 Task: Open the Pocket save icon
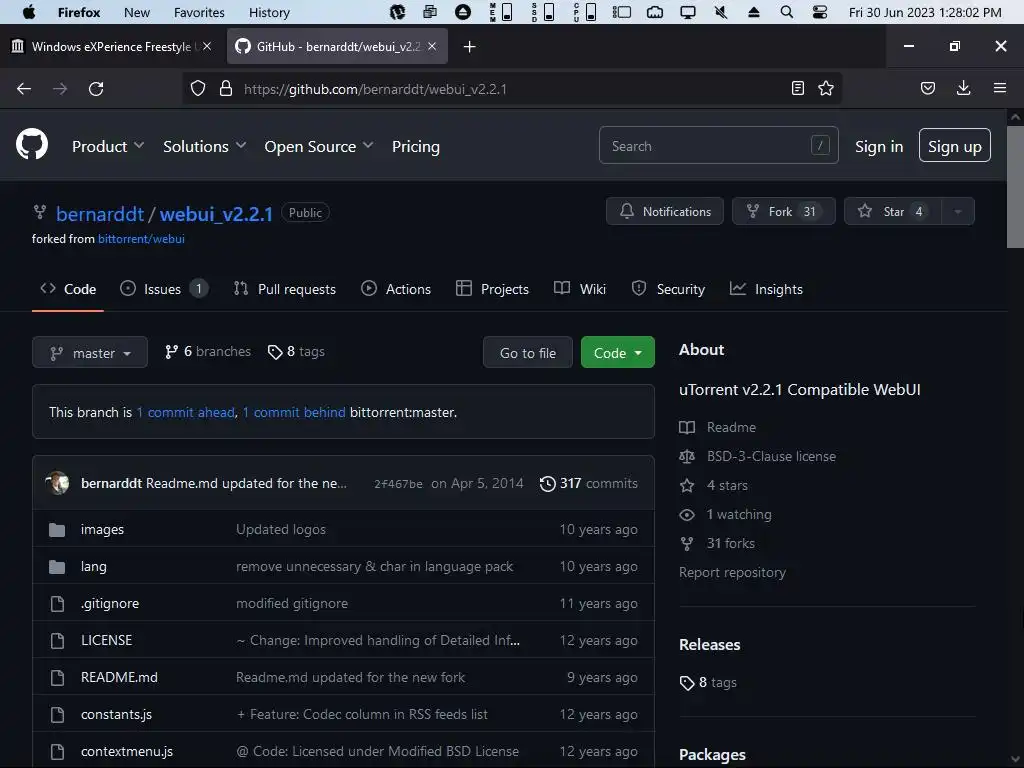coord(927,88)
